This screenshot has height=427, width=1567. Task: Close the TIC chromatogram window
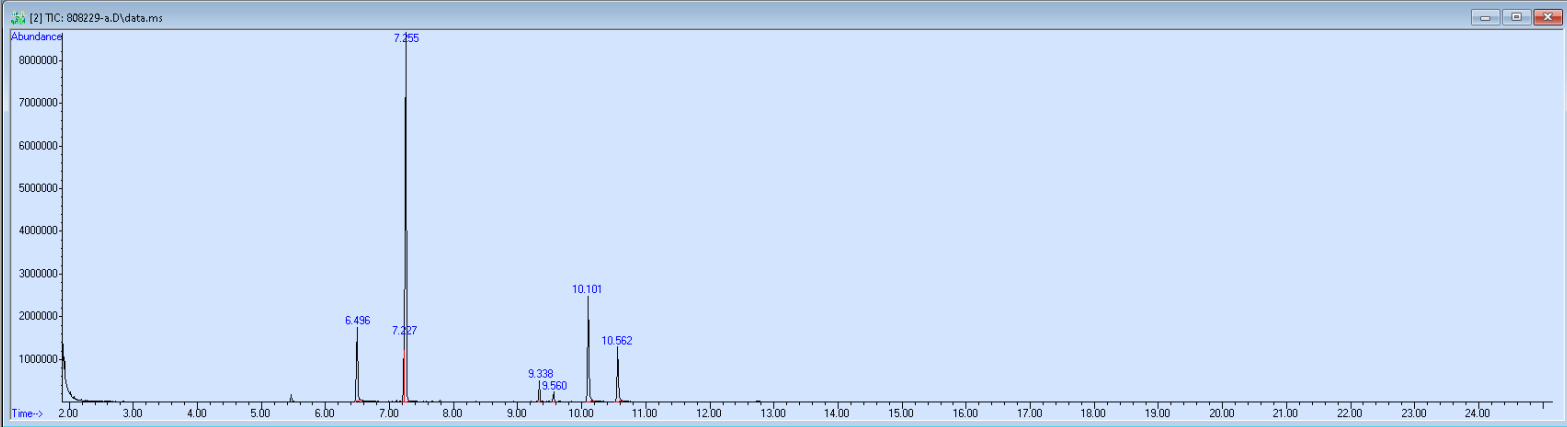point(1546,17)
